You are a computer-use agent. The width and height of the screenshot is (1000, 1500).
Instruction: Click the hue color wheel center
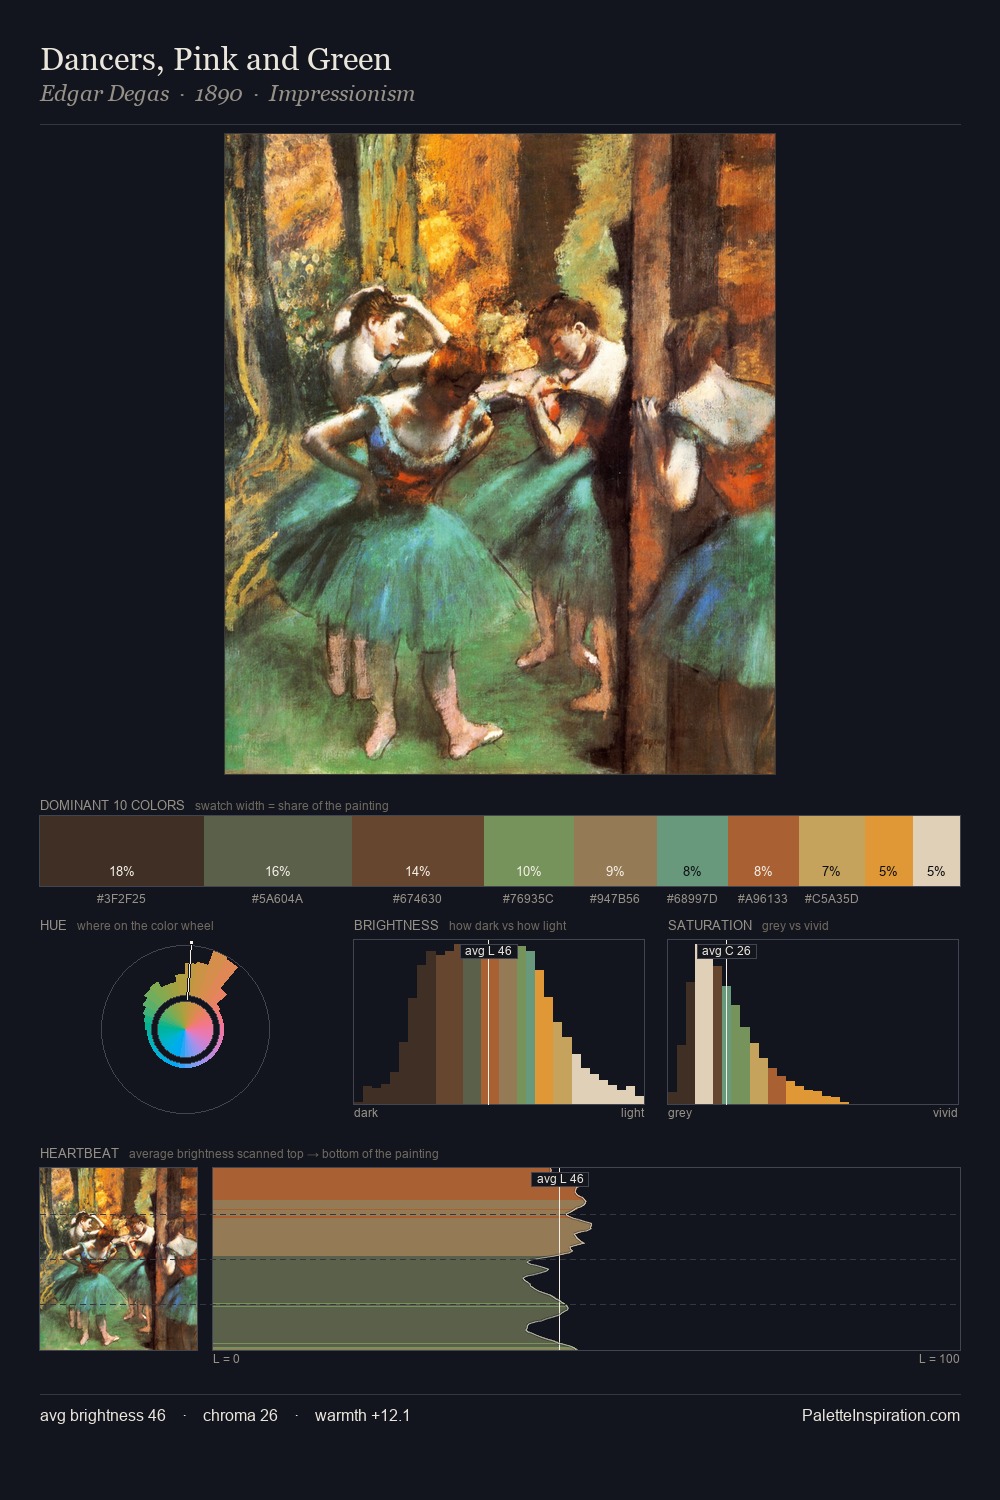coord(185,1029)
